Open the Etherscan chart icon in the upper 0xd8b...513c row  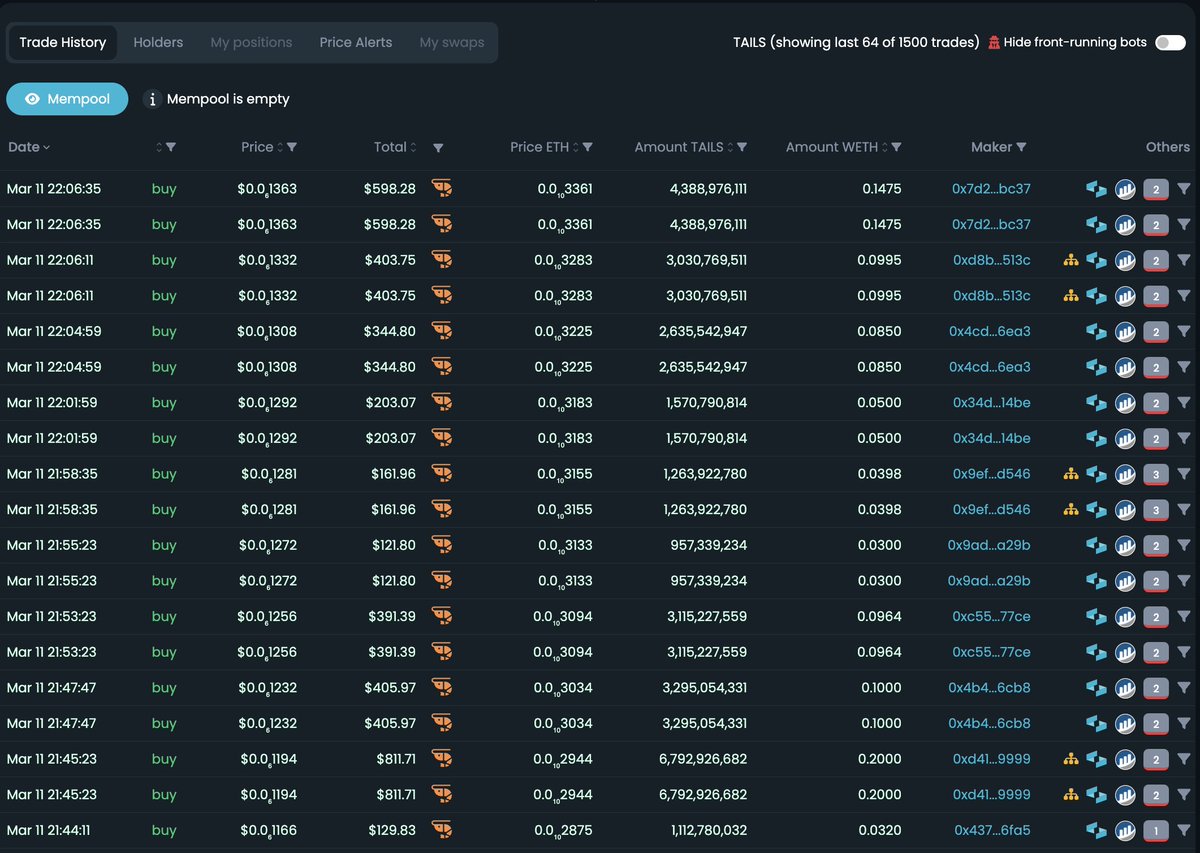pos(1126,260)
